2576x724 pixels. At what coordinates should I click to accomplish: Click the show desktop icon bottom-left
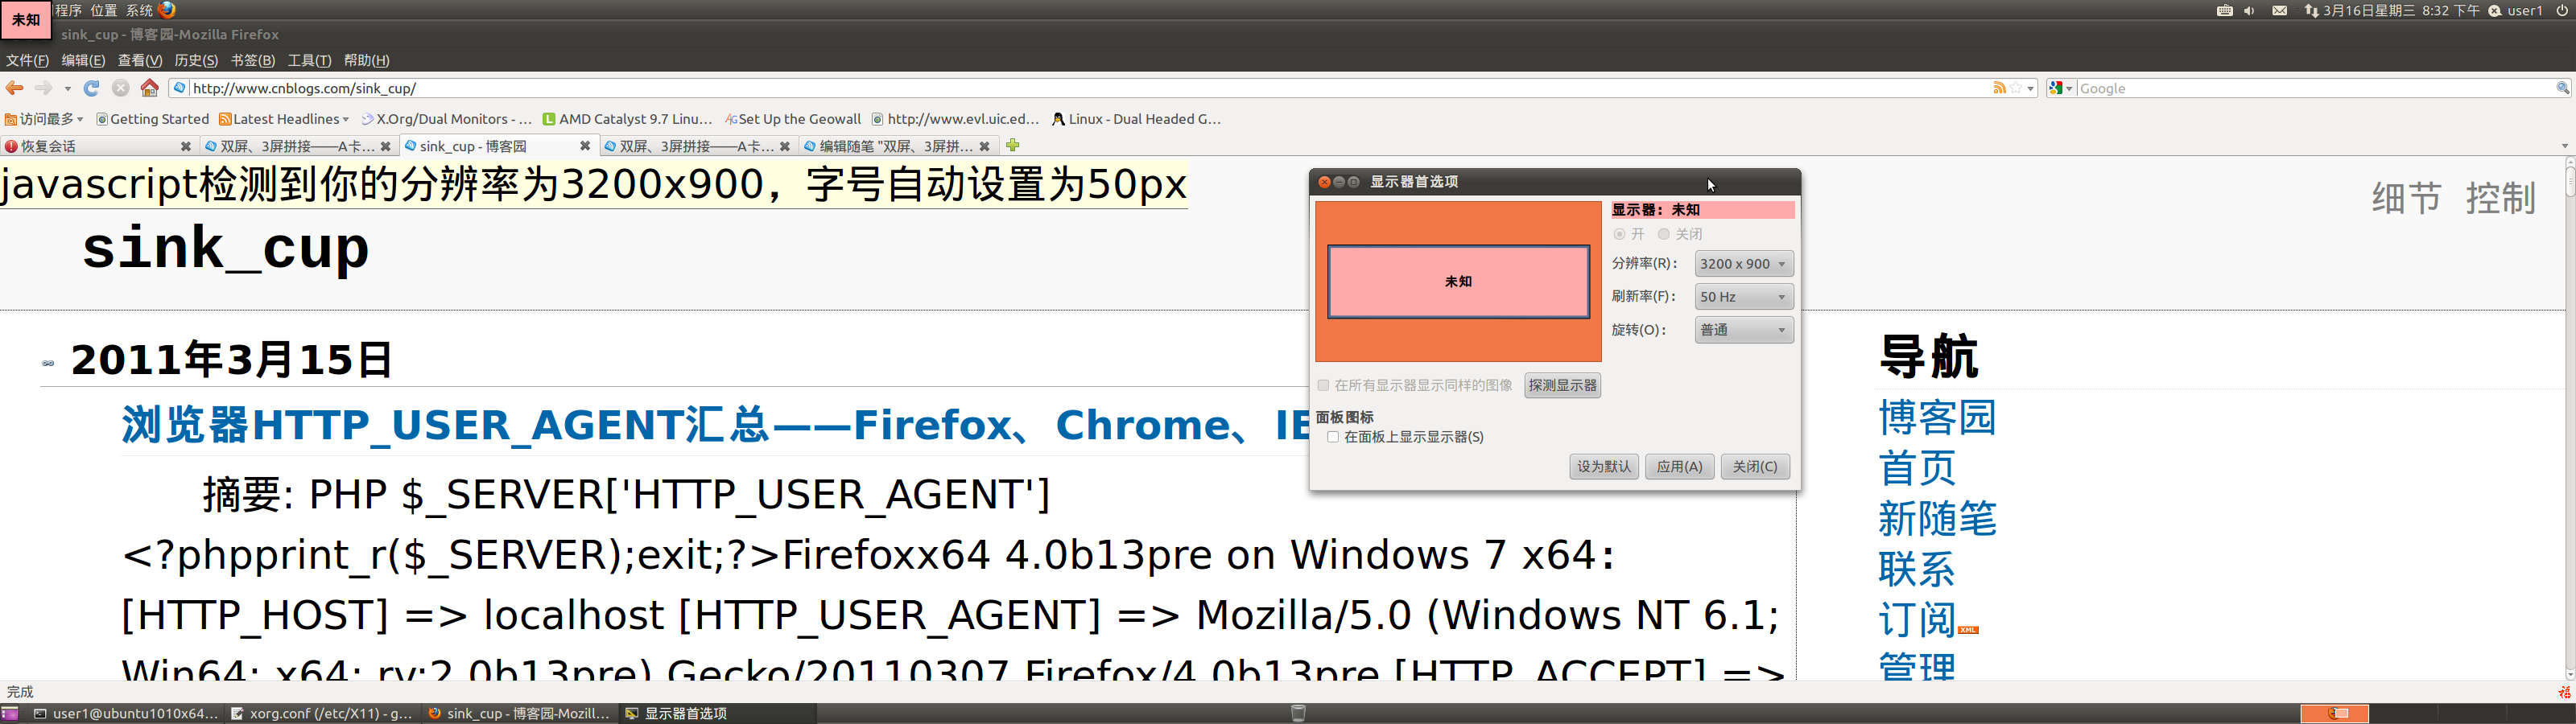tap(10, 713)
